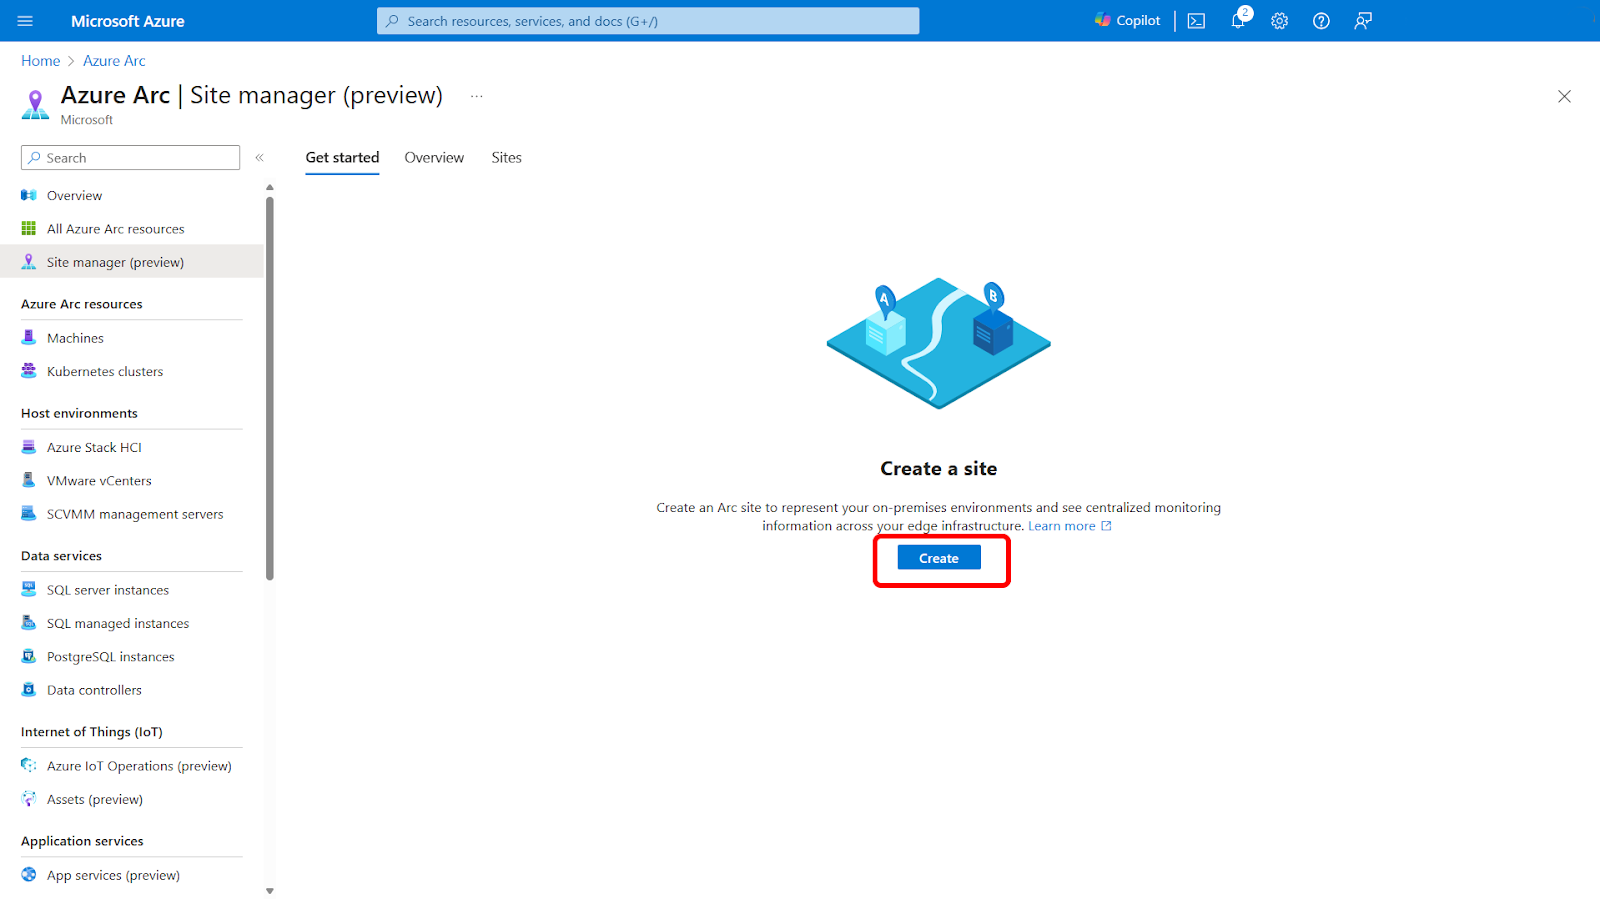Click the Azure Stack HCI icon
Screen dimensions: 1600x899
click(29, 447)
